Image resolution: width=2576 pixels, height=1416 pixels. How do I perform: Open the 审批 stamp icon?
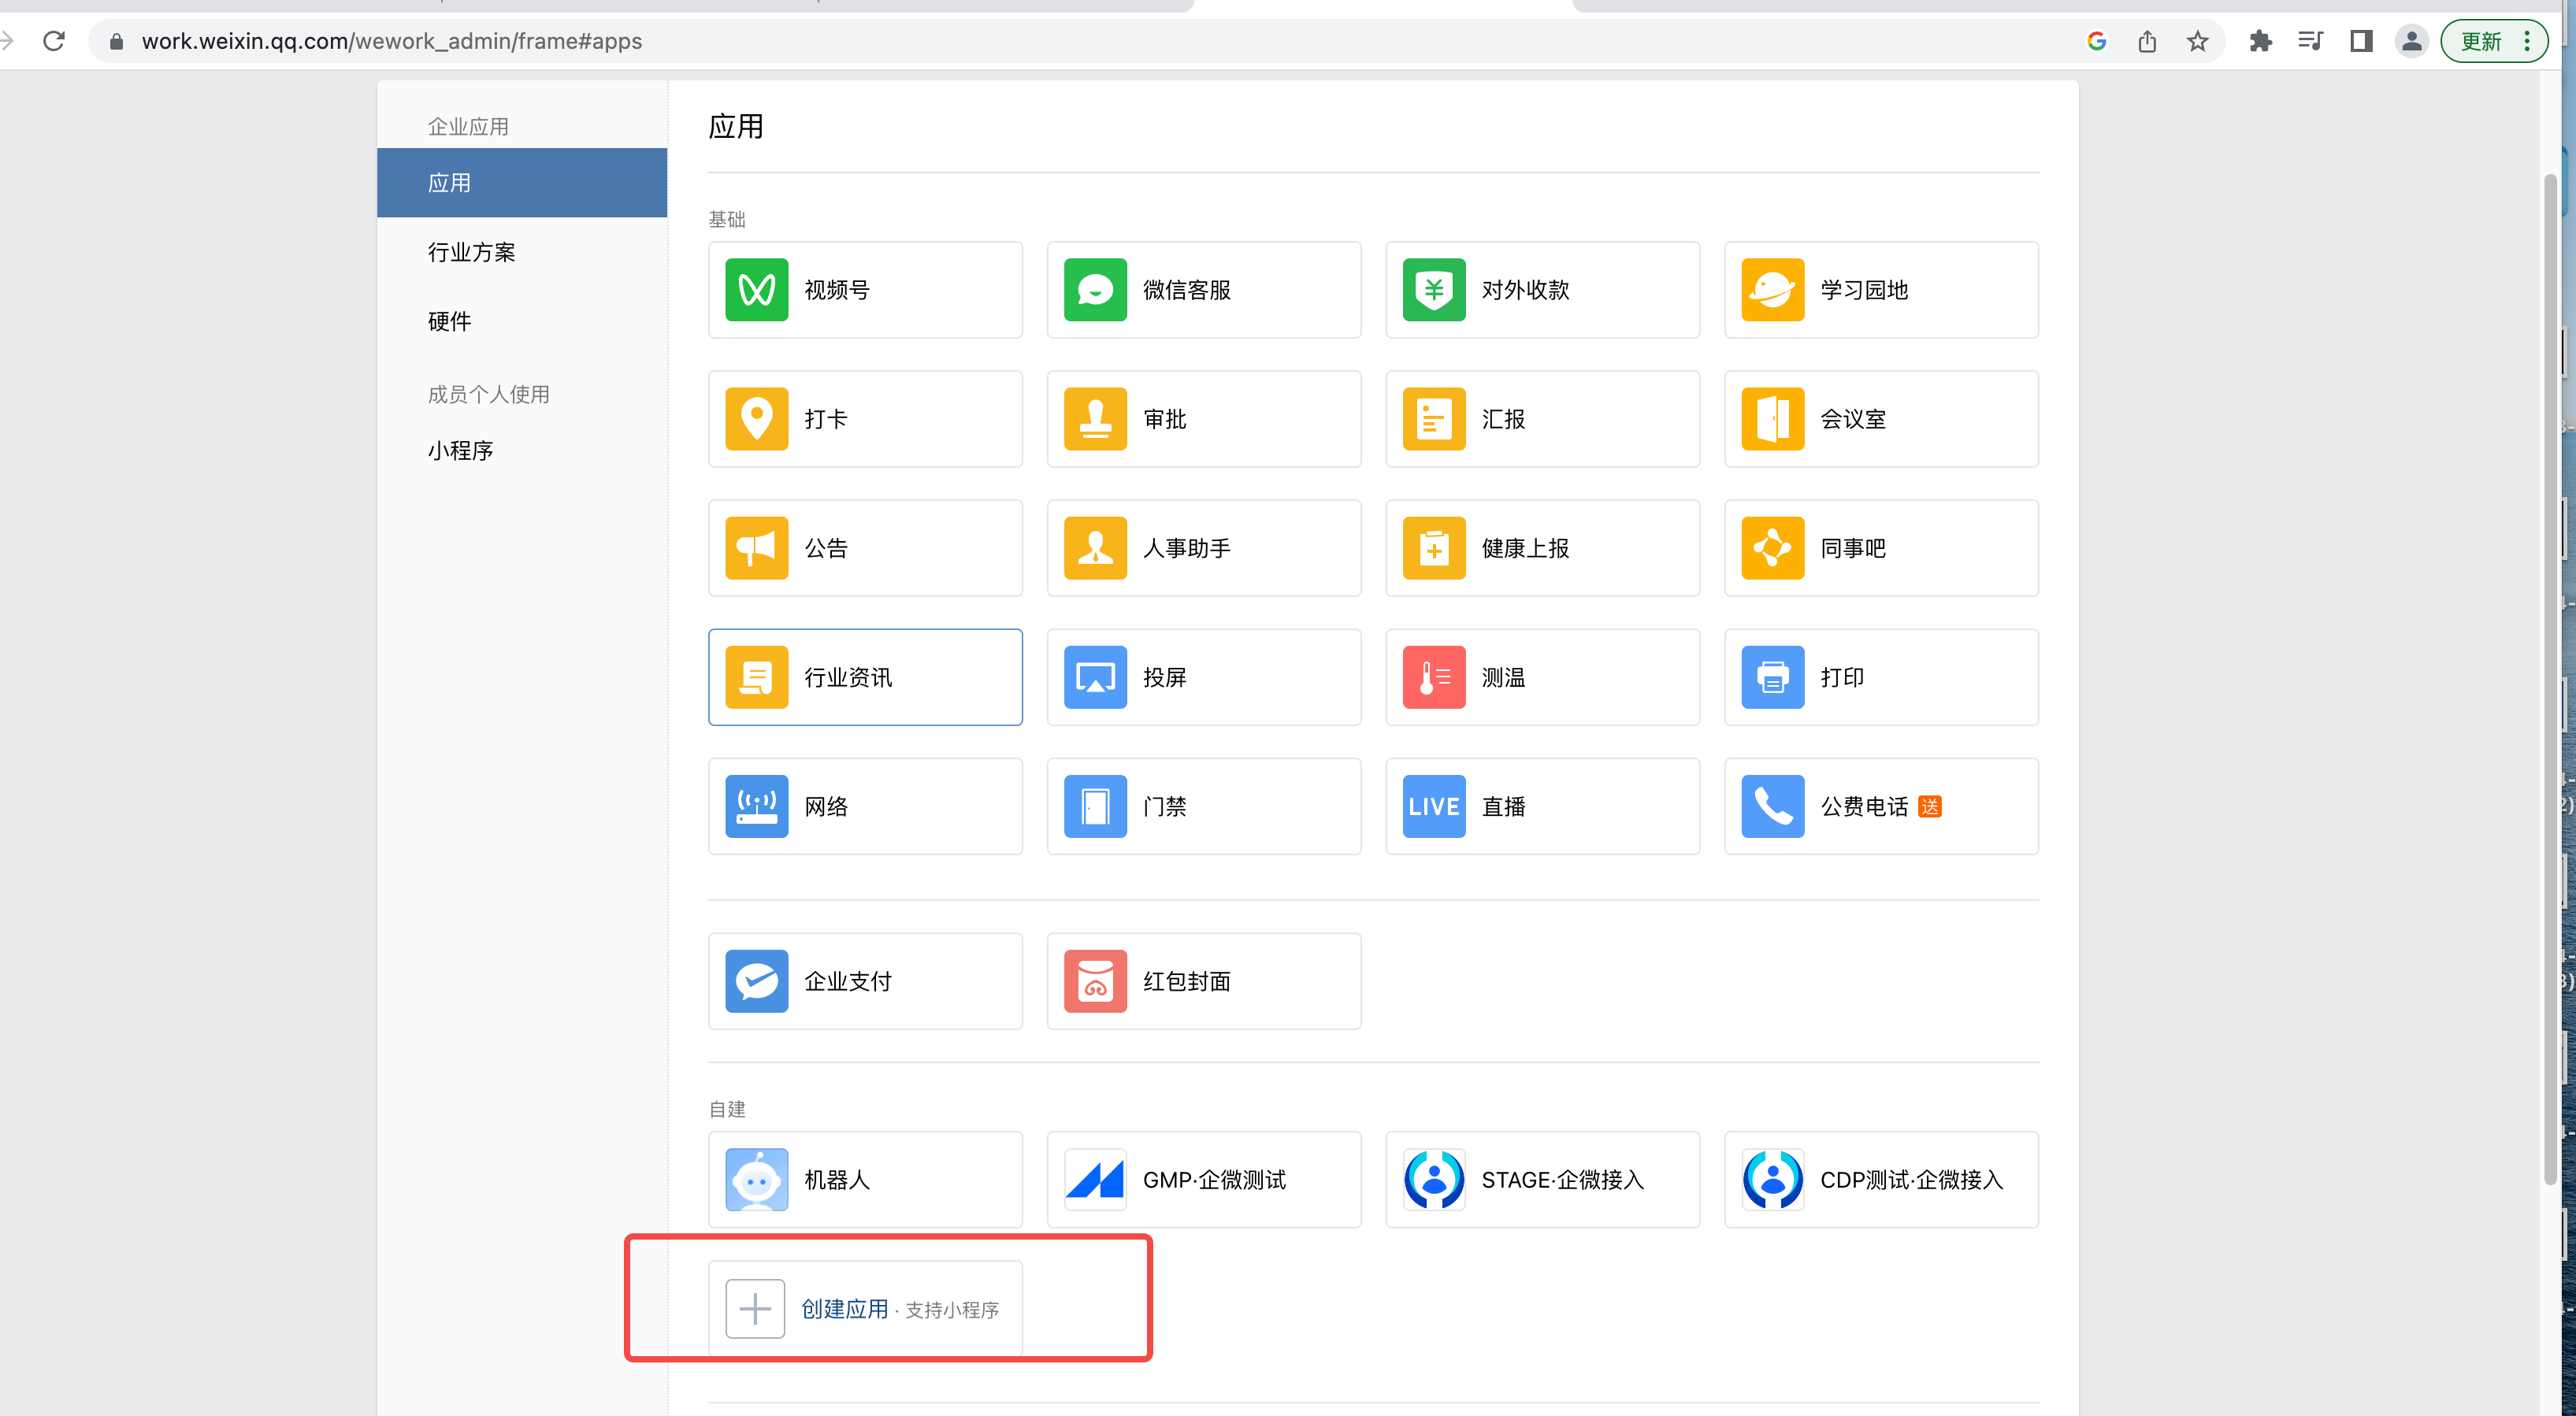click(1095, 419)
